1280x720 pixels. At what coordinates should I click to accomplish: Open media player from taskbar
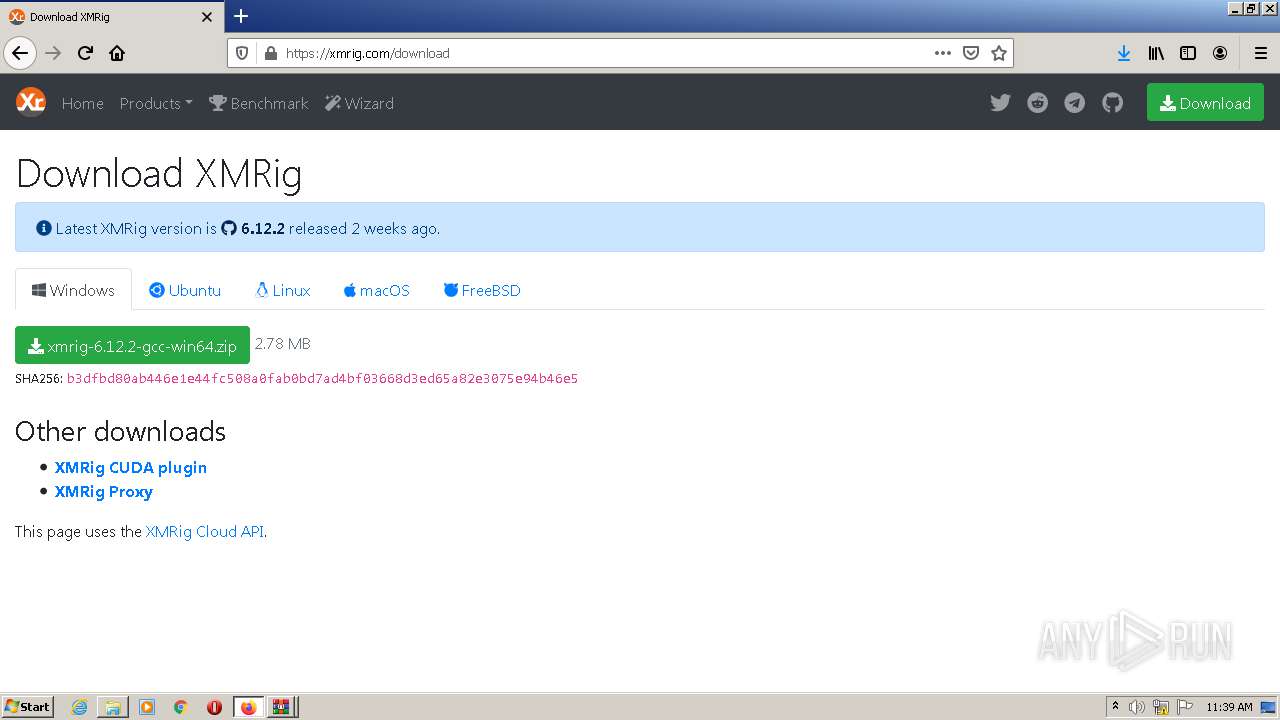click(x=147, y=707)
